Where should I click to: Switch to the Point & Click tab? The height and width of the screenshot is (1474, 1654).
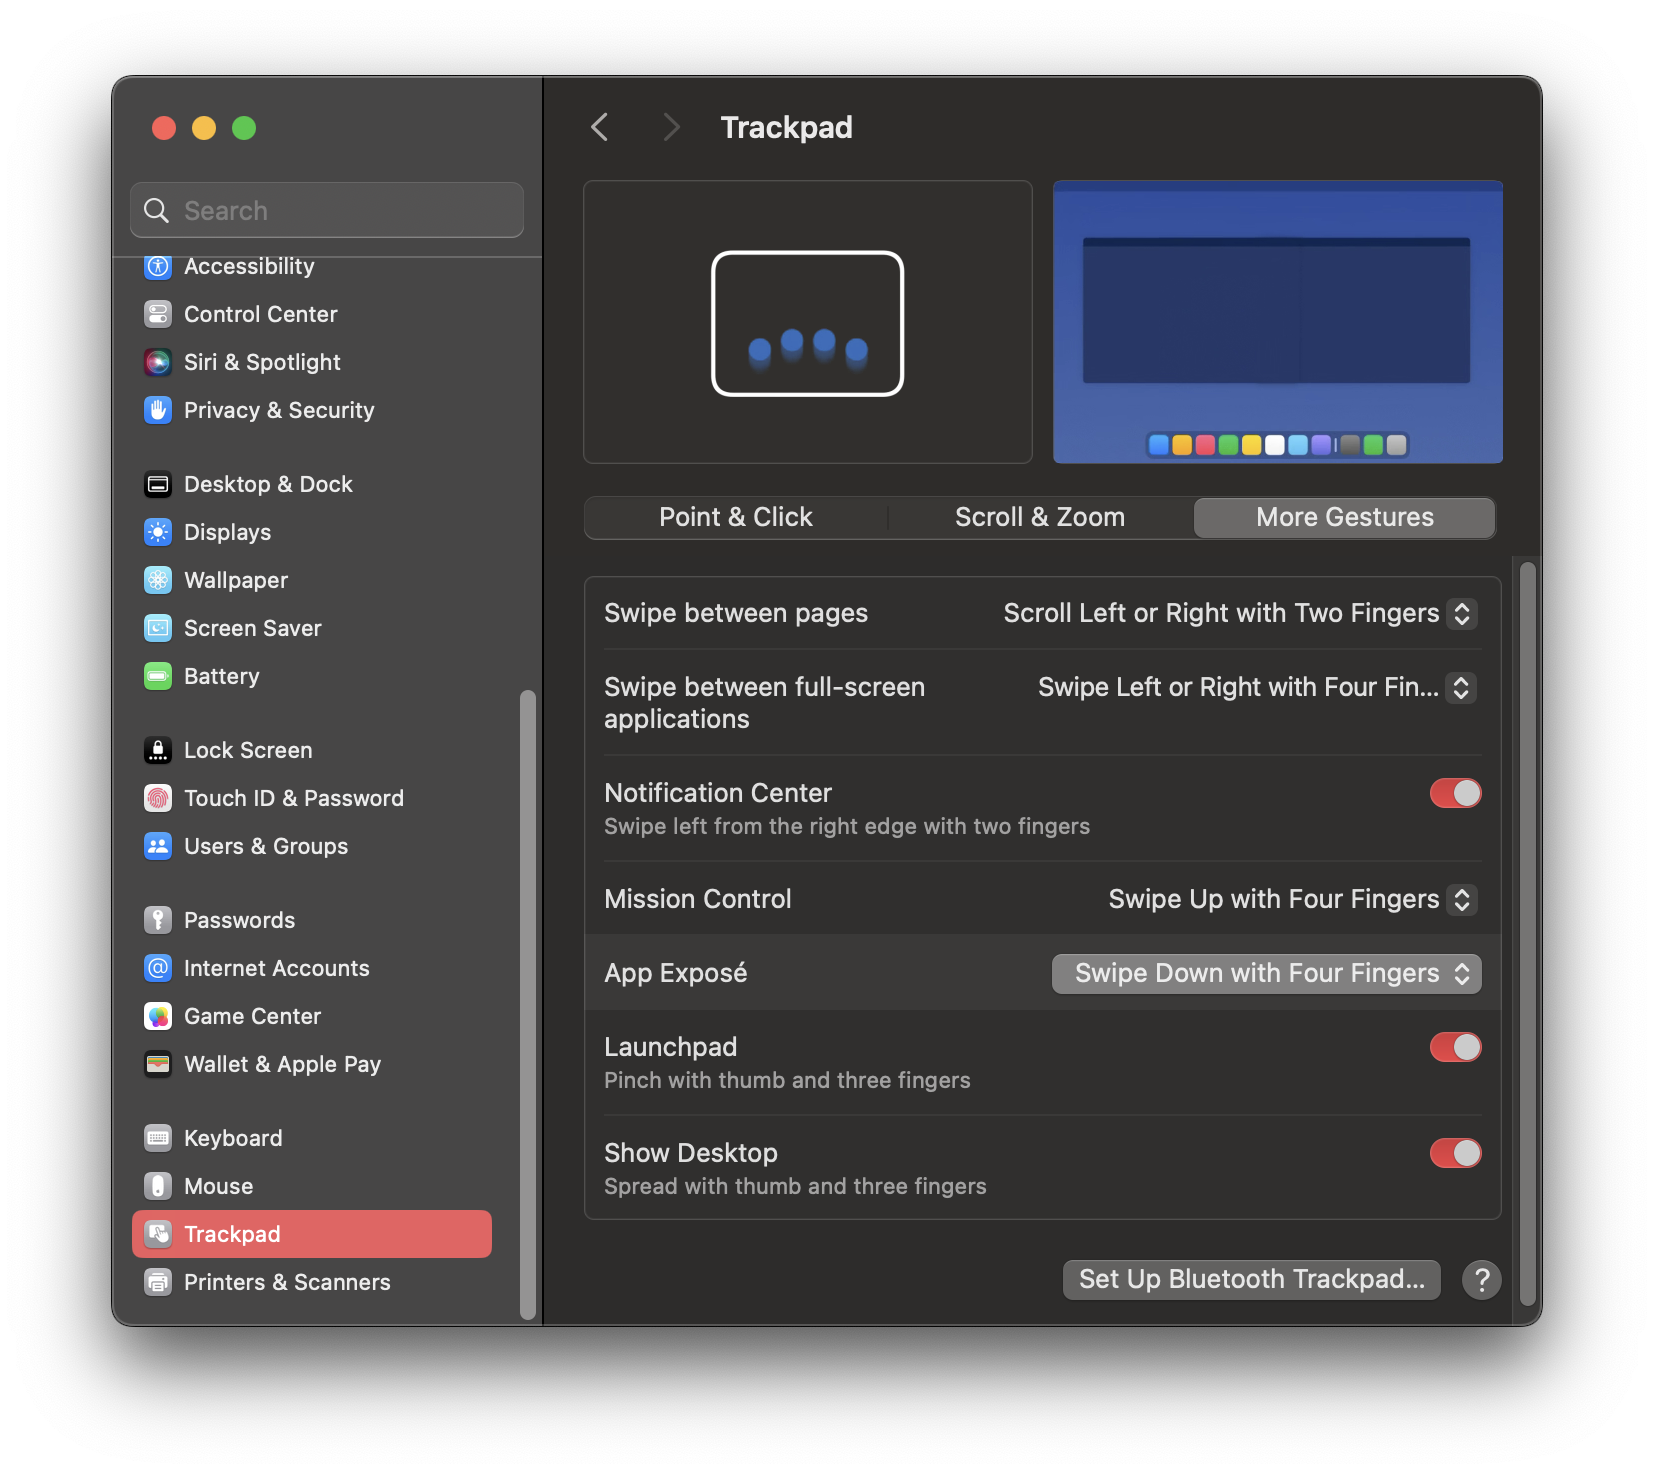click(x=735, y=517)
